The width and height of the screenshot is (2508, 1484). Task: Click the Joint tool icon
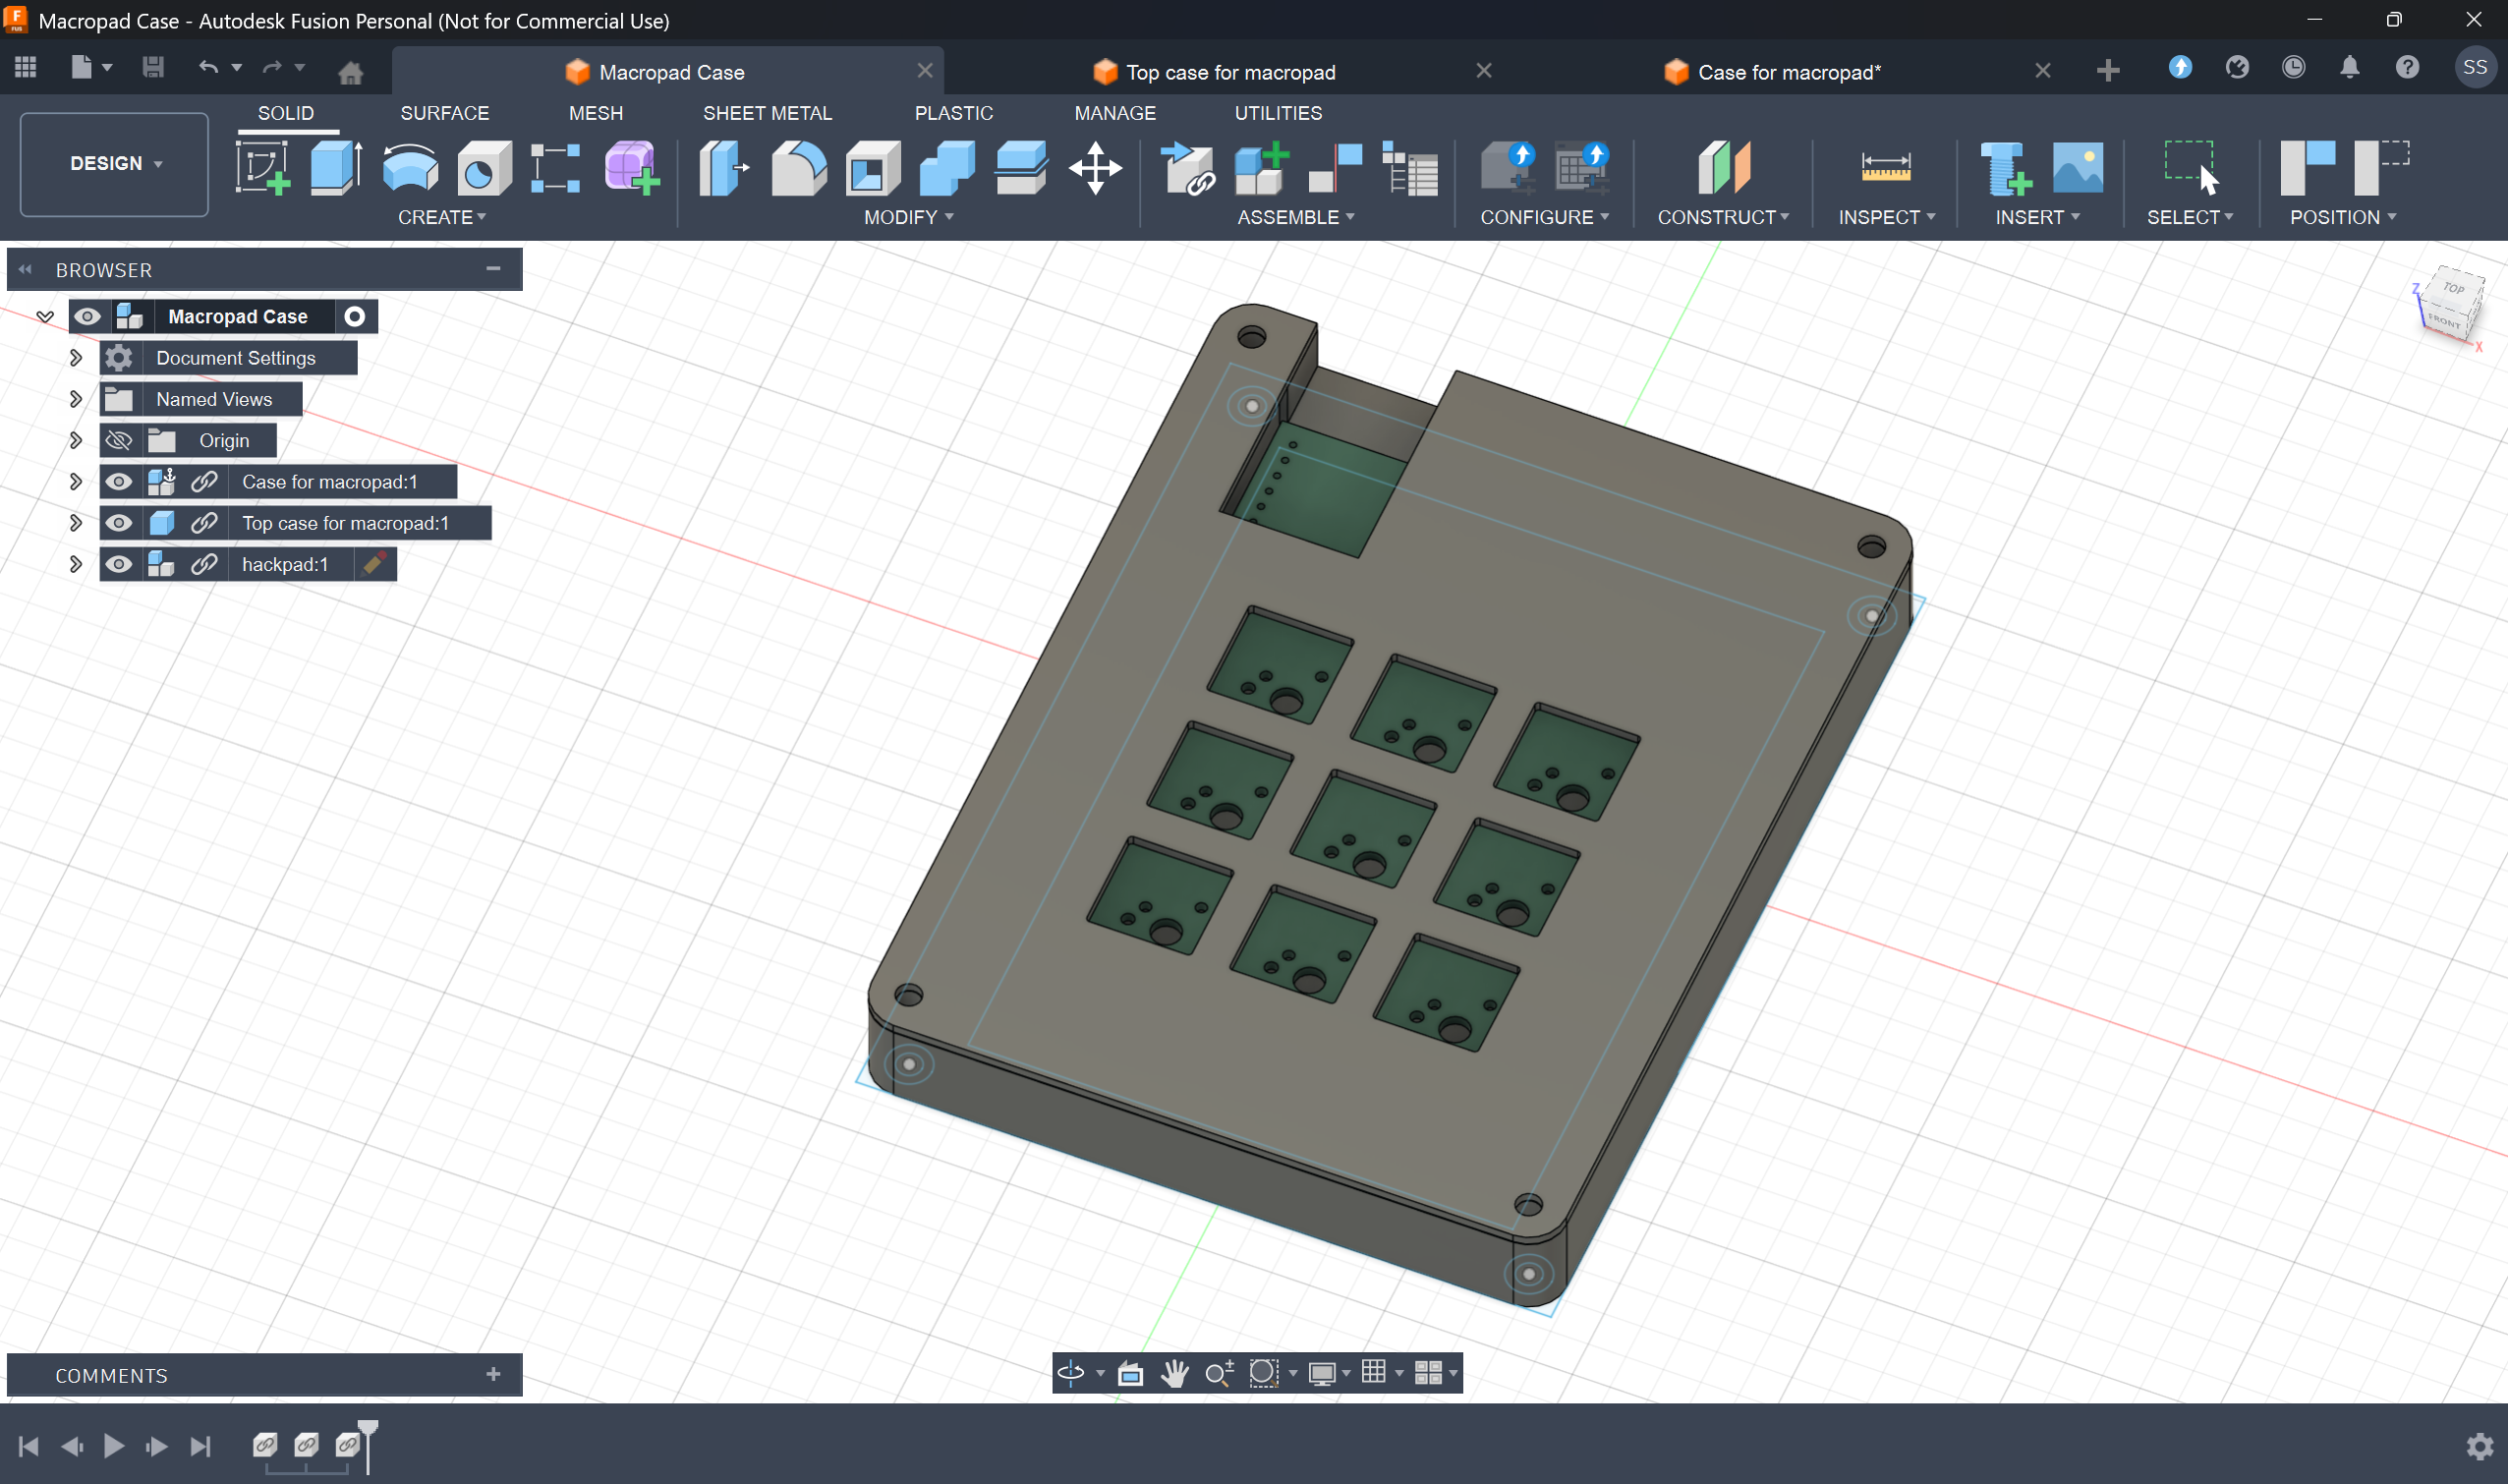[x=1335, y=168]
